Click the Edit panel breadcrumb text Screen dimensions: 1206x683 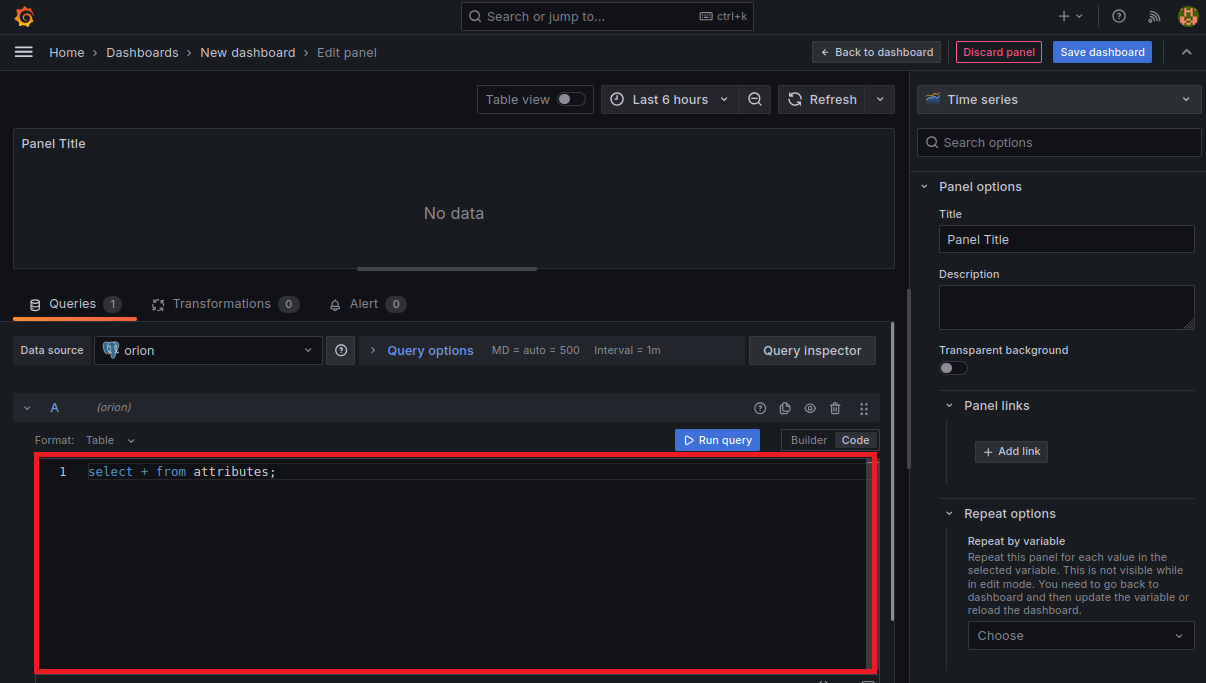(347, 52)
